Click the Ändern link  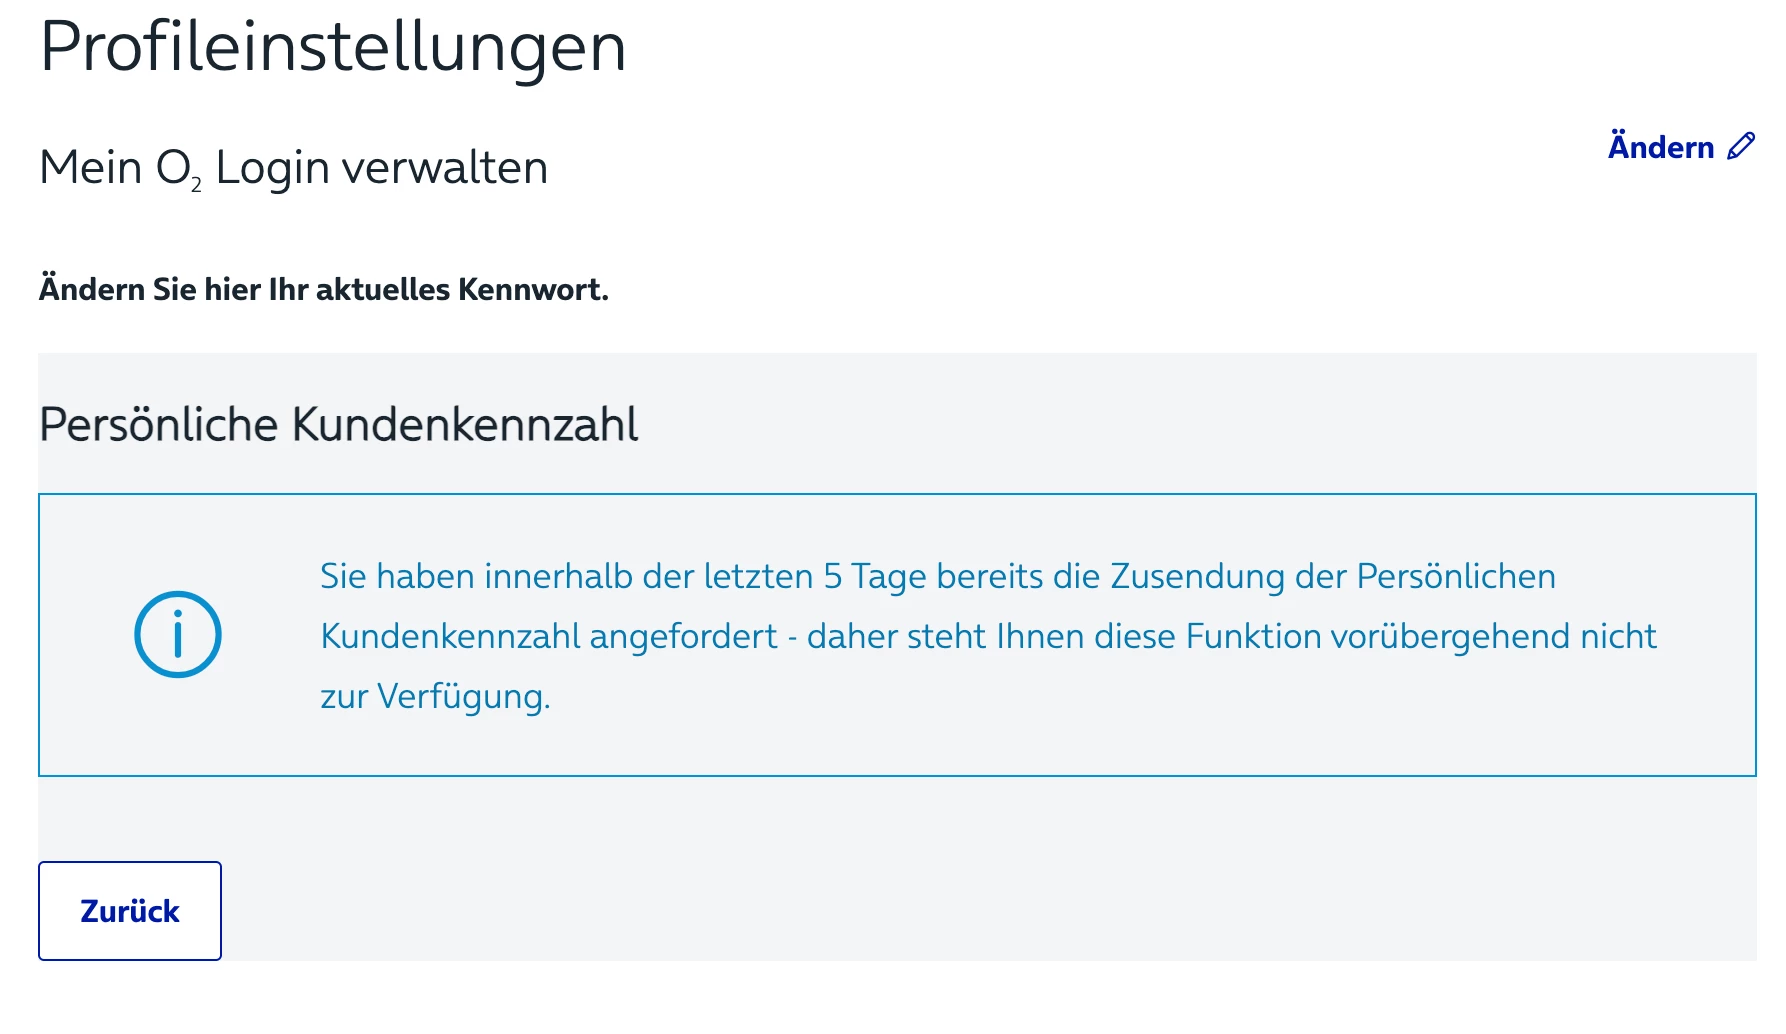pos(1661,147)
